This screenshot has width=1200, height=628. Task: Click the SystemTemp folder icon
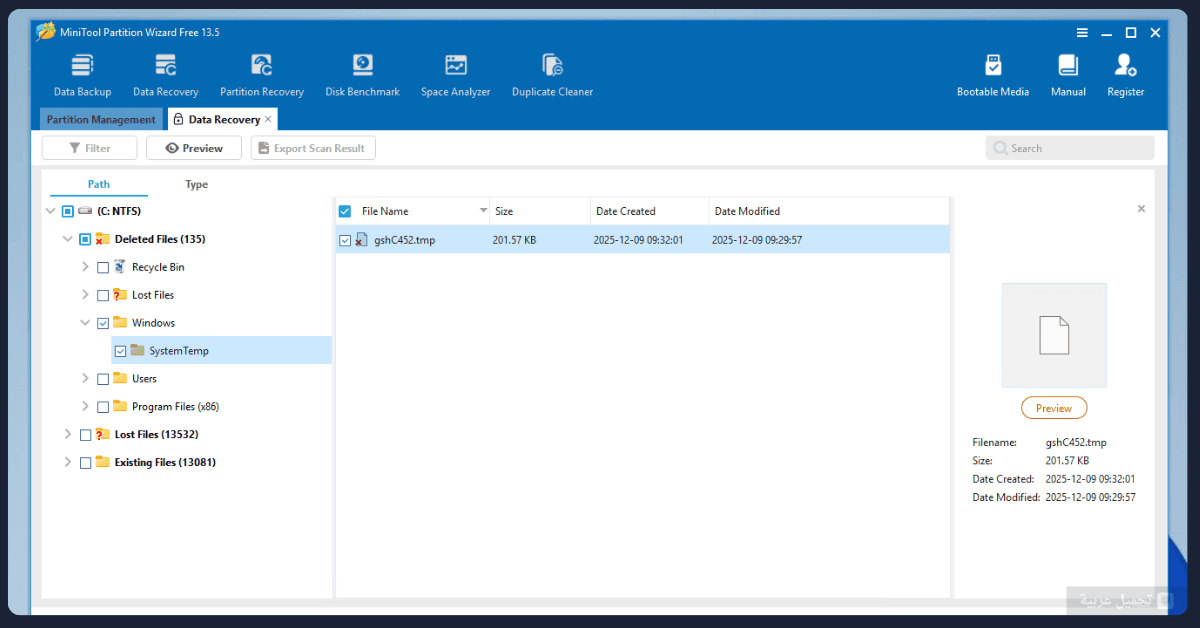click(x=137, y=351)
